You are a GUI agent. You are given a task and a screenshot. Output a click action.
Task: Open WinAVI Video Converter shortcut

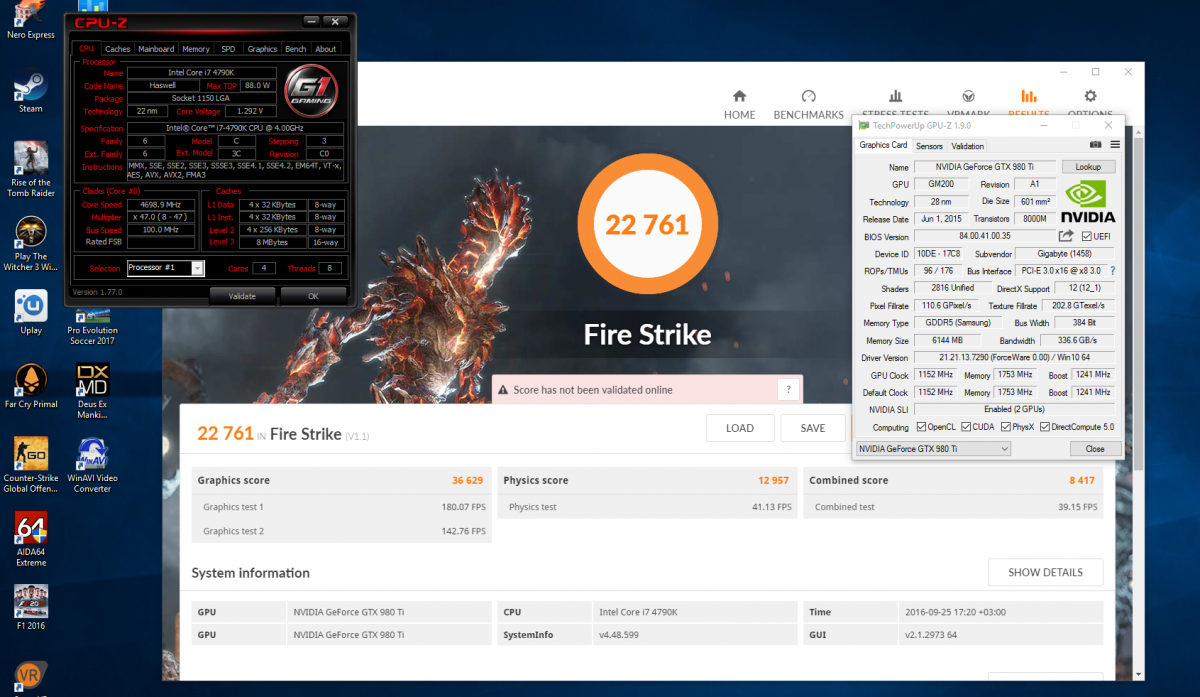pos(92,465)
